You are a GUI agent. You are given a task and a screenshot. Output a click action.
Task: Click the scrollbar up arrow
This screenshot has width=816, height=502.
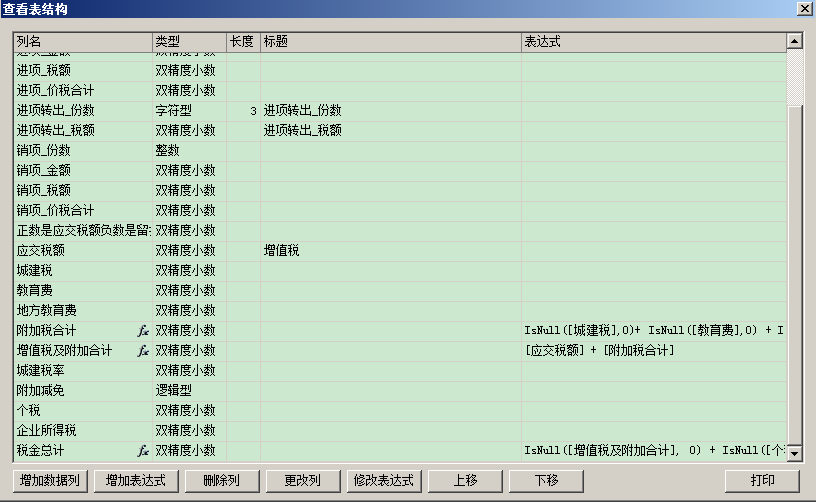click(x=794, y=42)
